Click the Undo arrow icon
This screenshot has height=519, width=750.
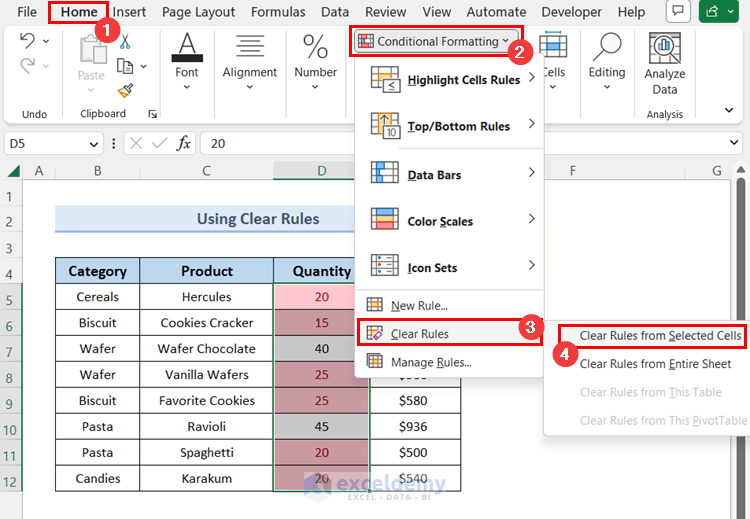[x=27, y=41]
